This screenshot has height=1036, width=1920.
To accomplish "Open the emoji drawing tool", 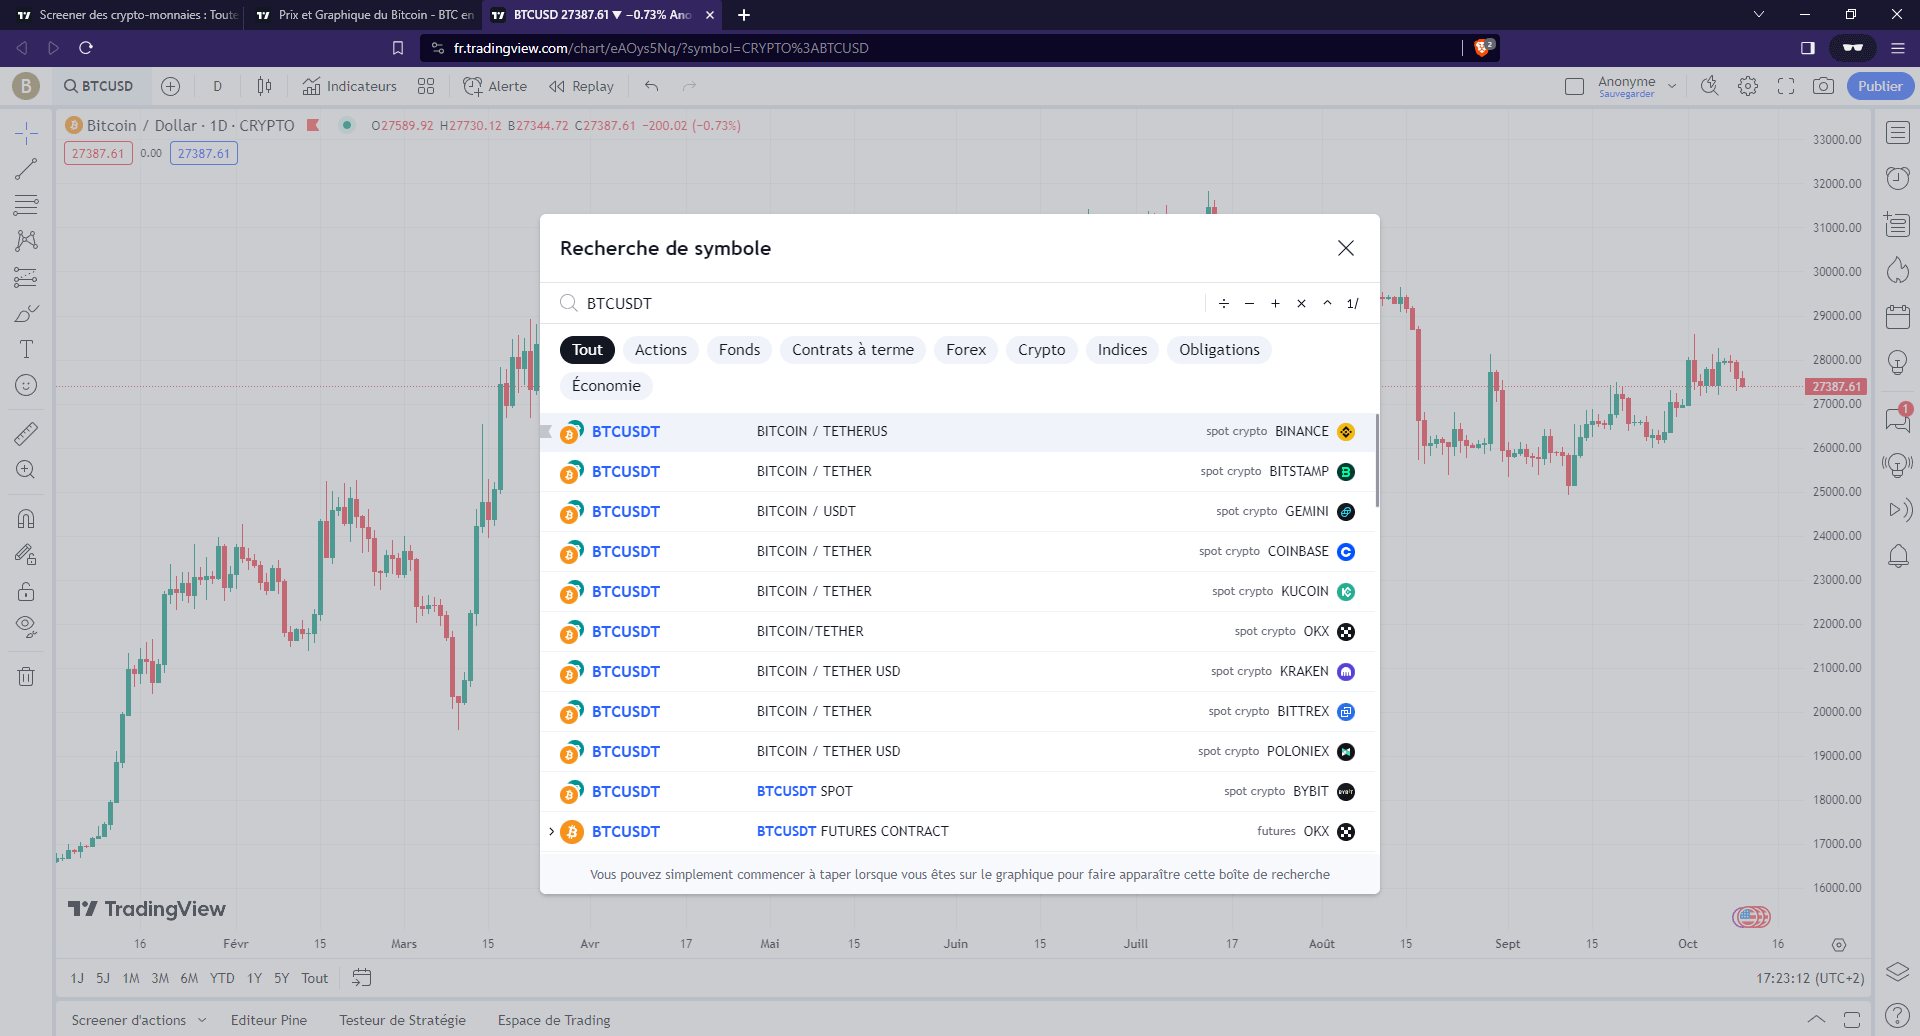I will [27, 384].
